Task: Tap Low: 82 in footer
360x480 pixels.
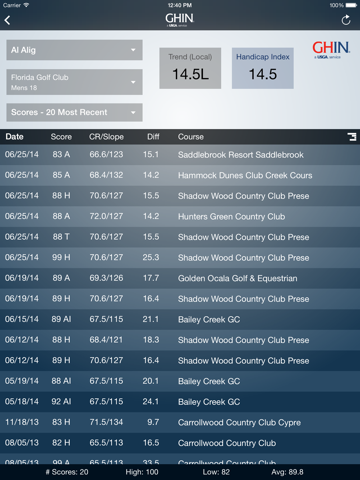Action: click(216, 472)
